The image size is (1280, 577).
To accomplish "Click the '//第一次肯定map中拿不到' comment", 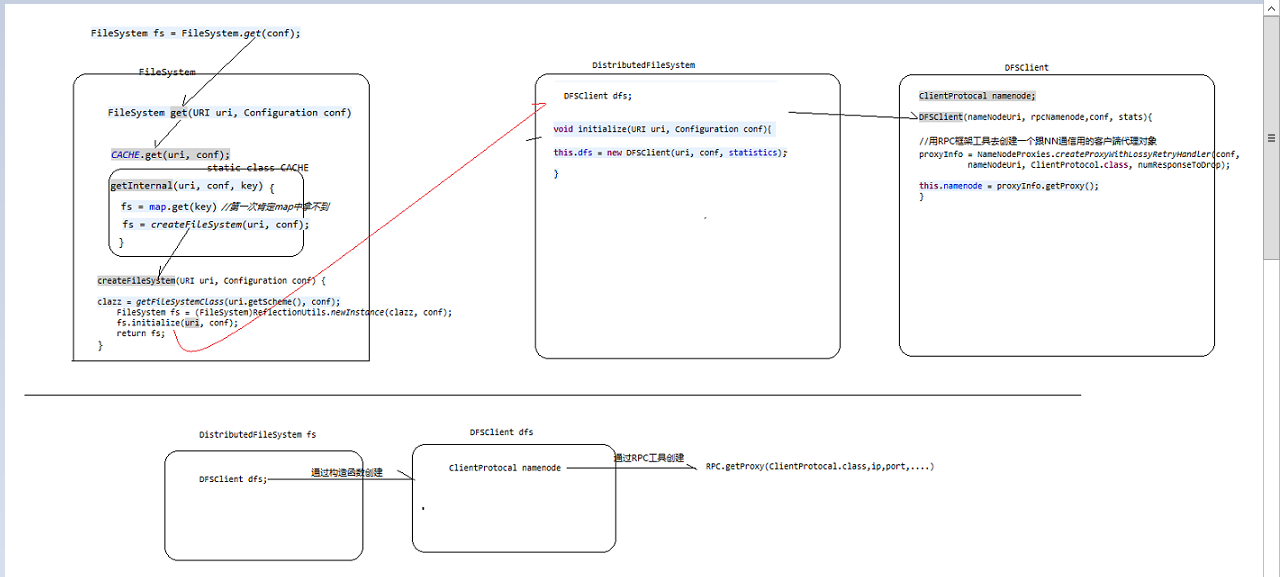I will [x=275, y=207].
